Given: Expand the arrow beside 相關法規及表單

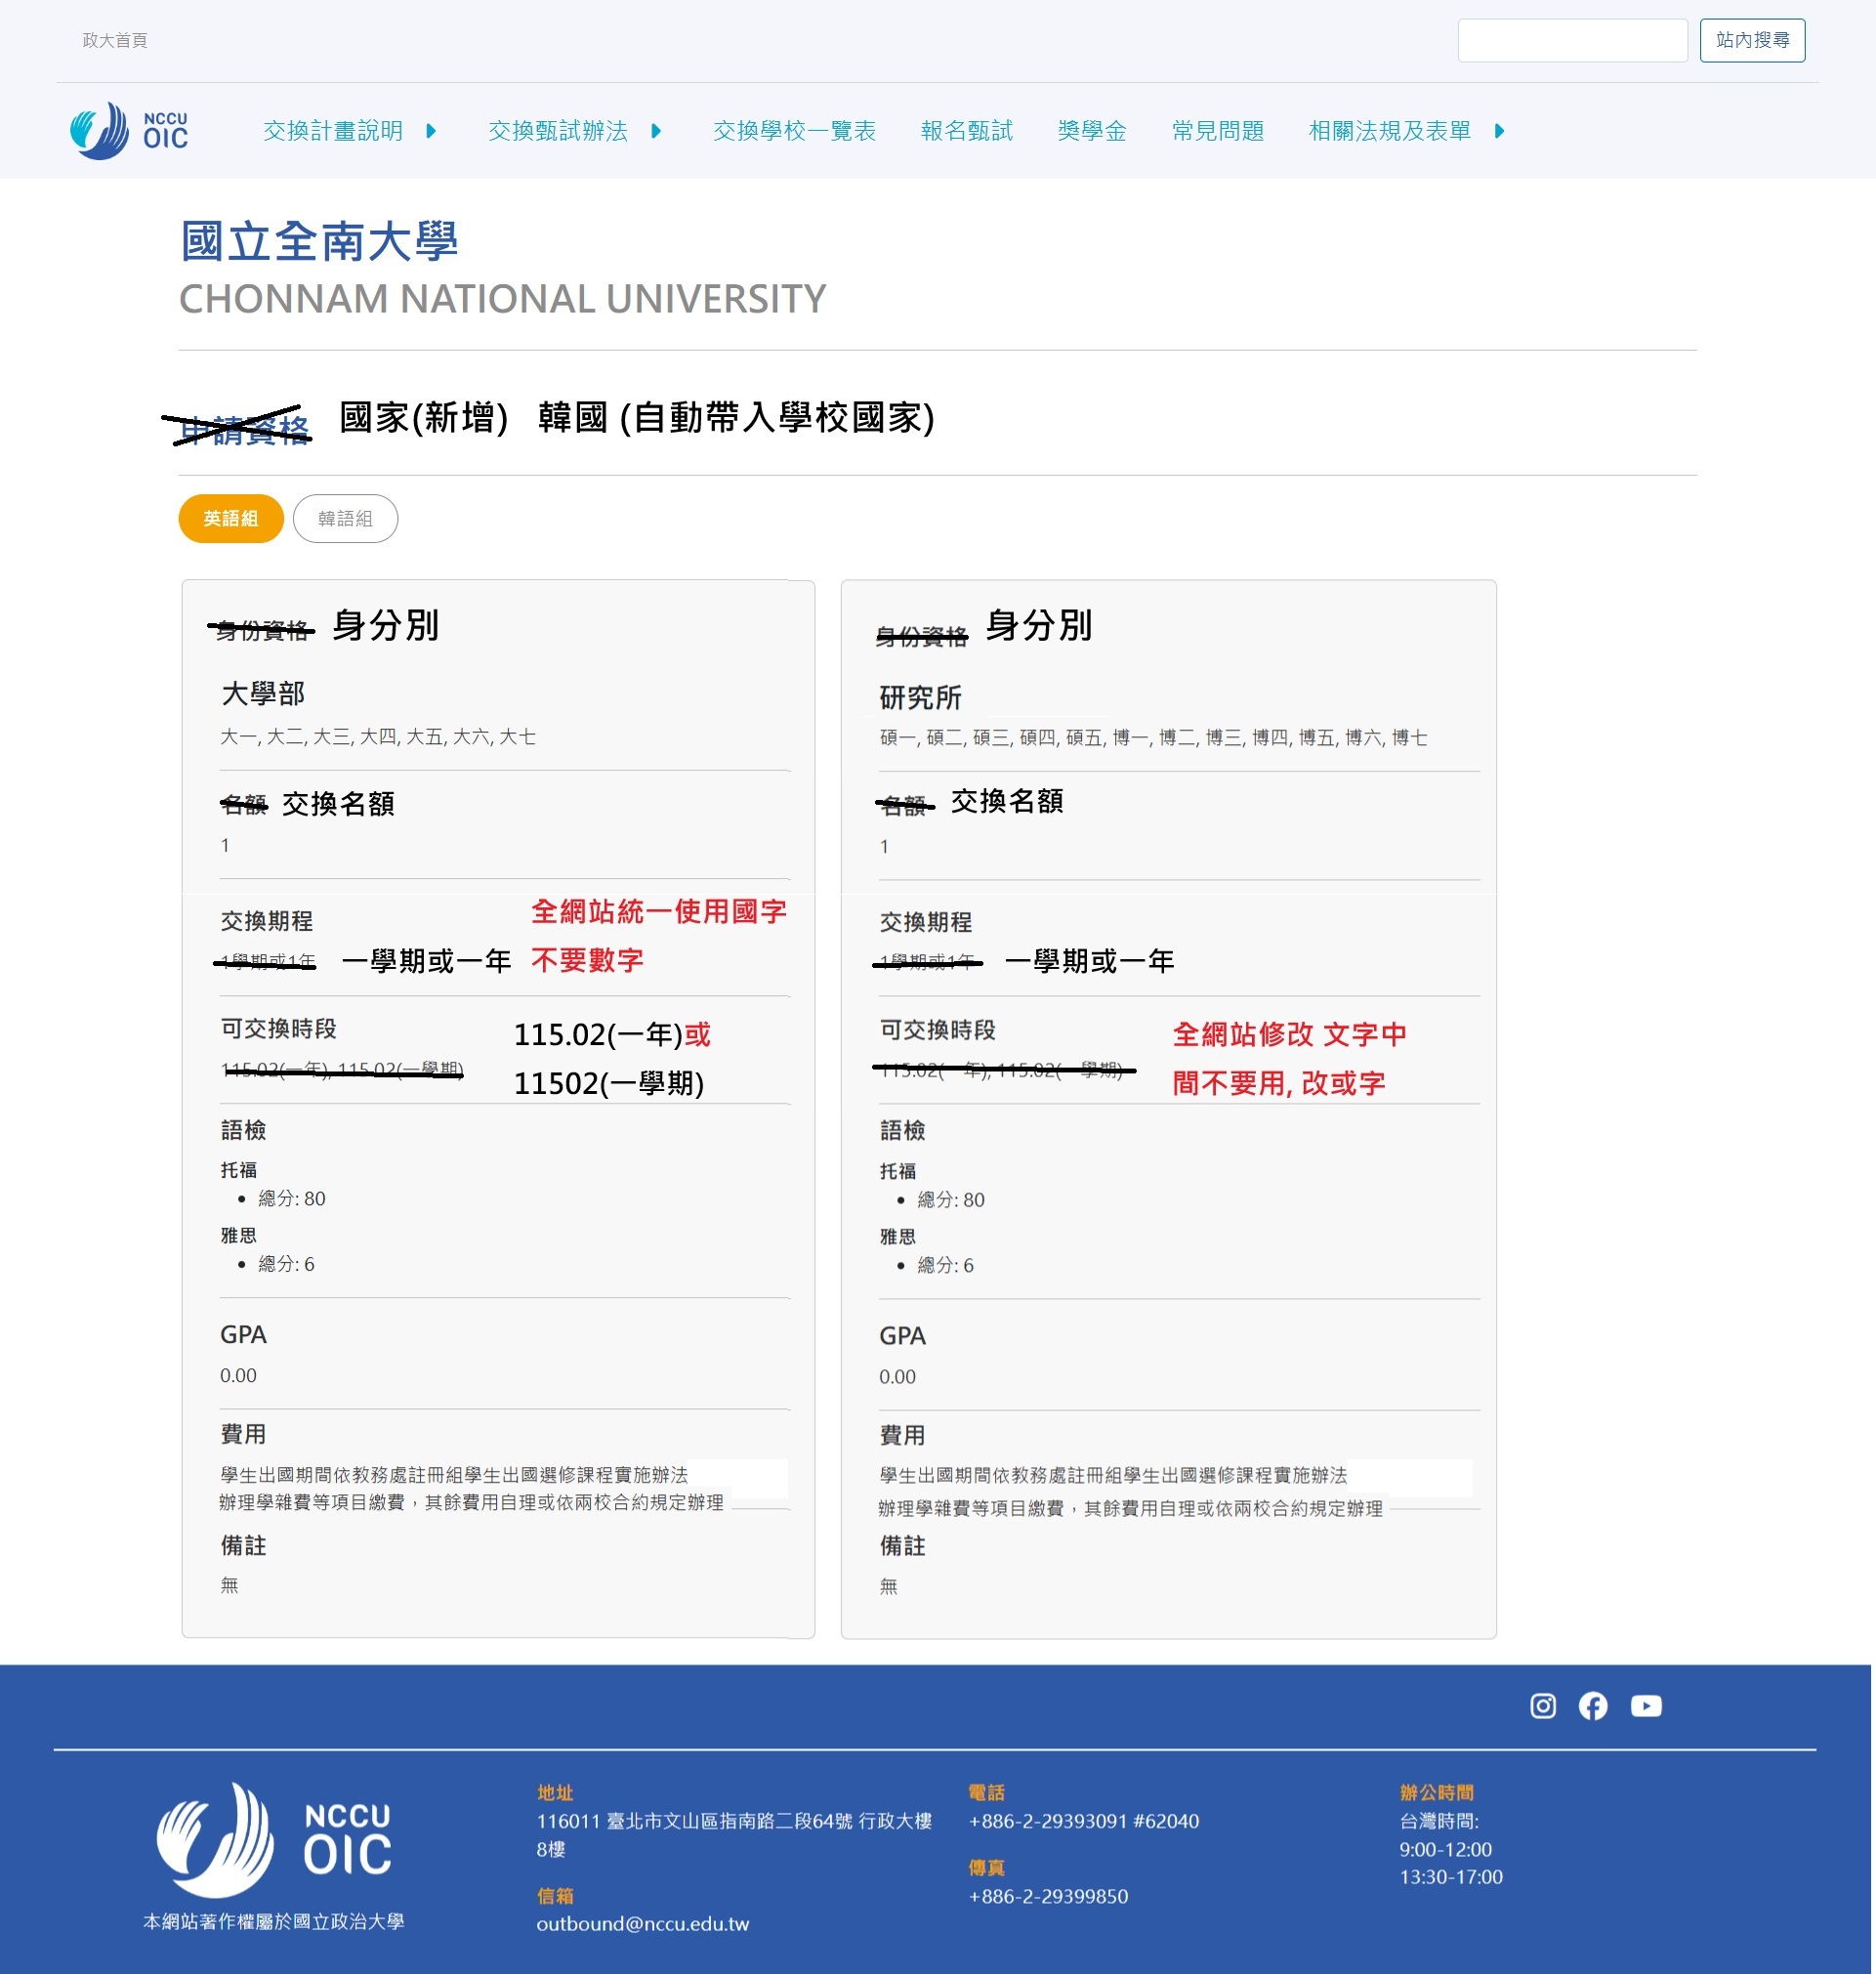Looking at the screenshot, I should pos(1499,131).
